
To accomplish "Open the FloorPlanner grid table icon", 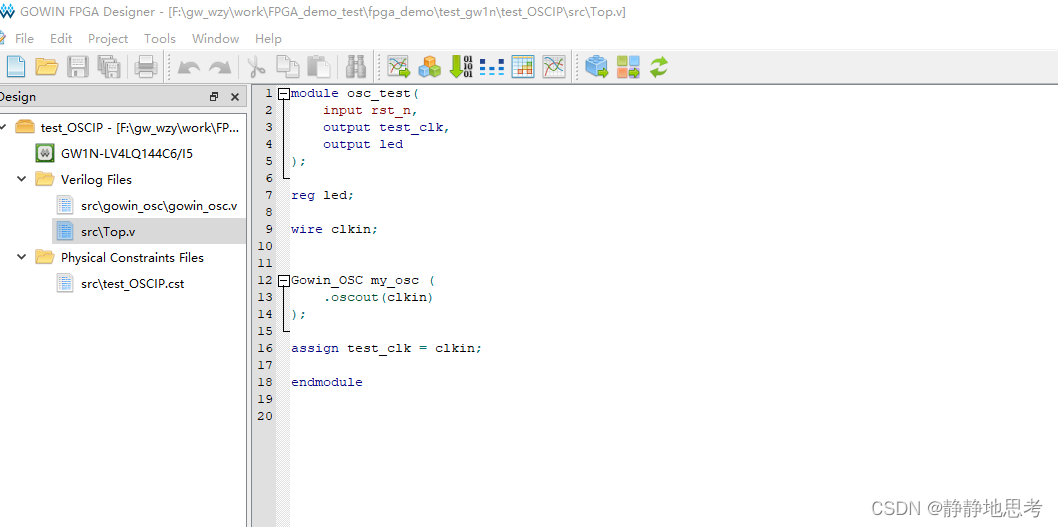I will tap(523, 66).
